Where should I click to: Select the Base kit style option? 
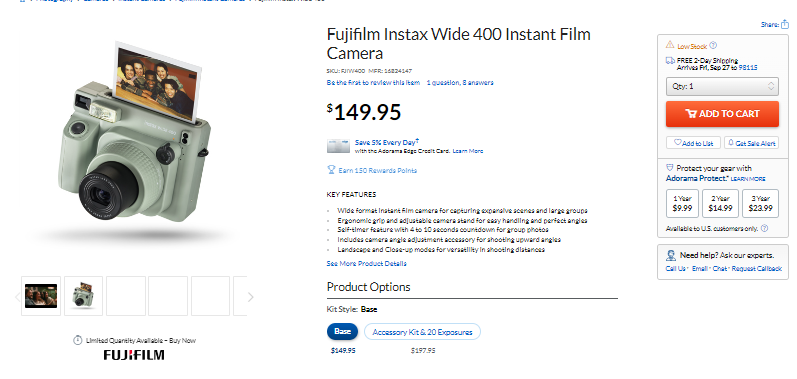[x=342, y=332]
